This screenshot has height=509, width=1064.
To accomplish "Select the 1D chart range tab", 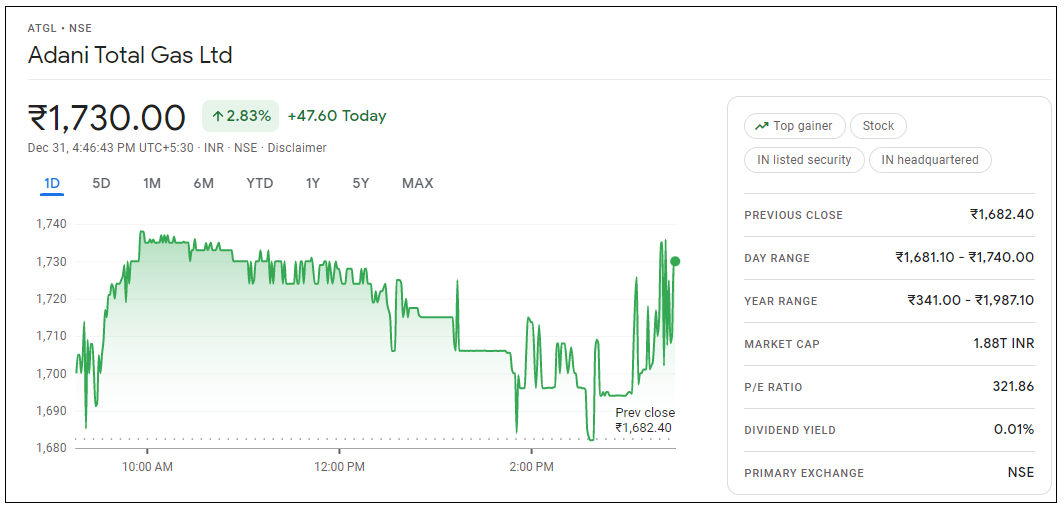I will click(52, 183).
